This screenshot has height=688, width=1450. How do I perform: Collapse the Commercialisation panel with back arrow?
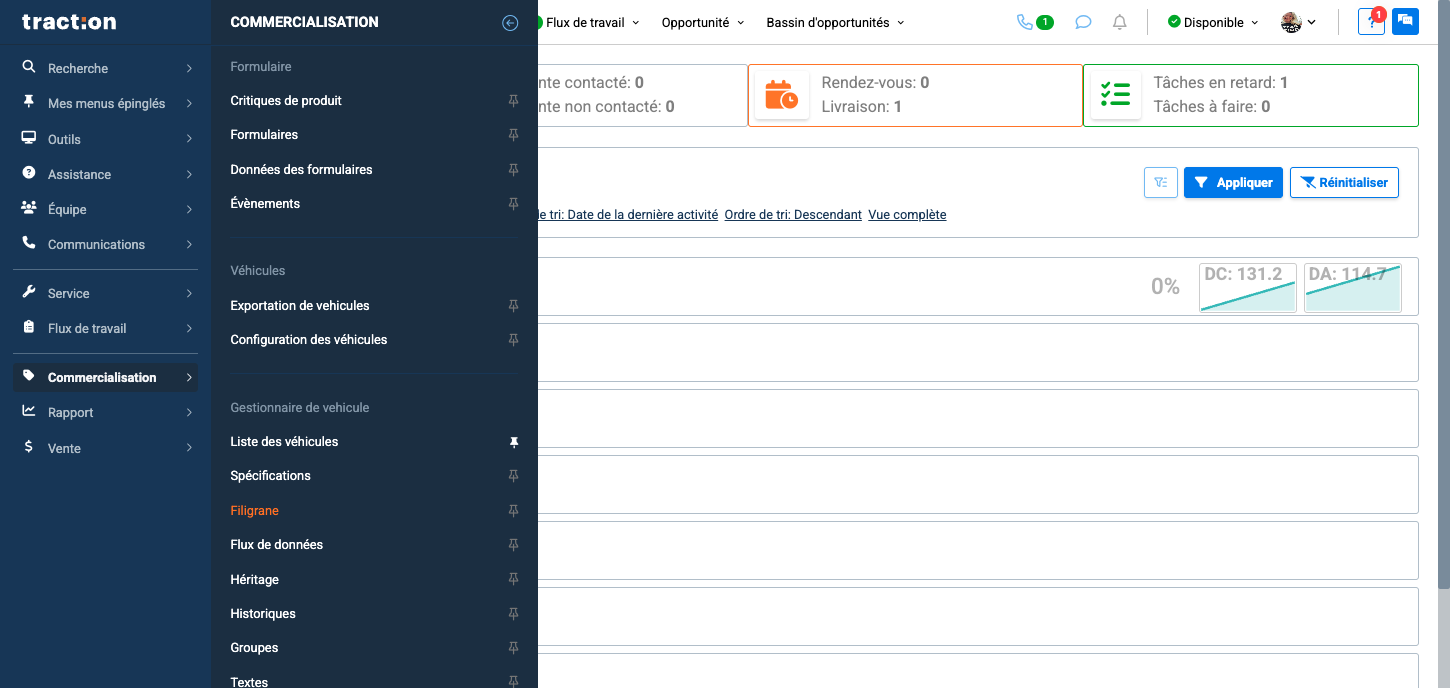click(510, 22)
